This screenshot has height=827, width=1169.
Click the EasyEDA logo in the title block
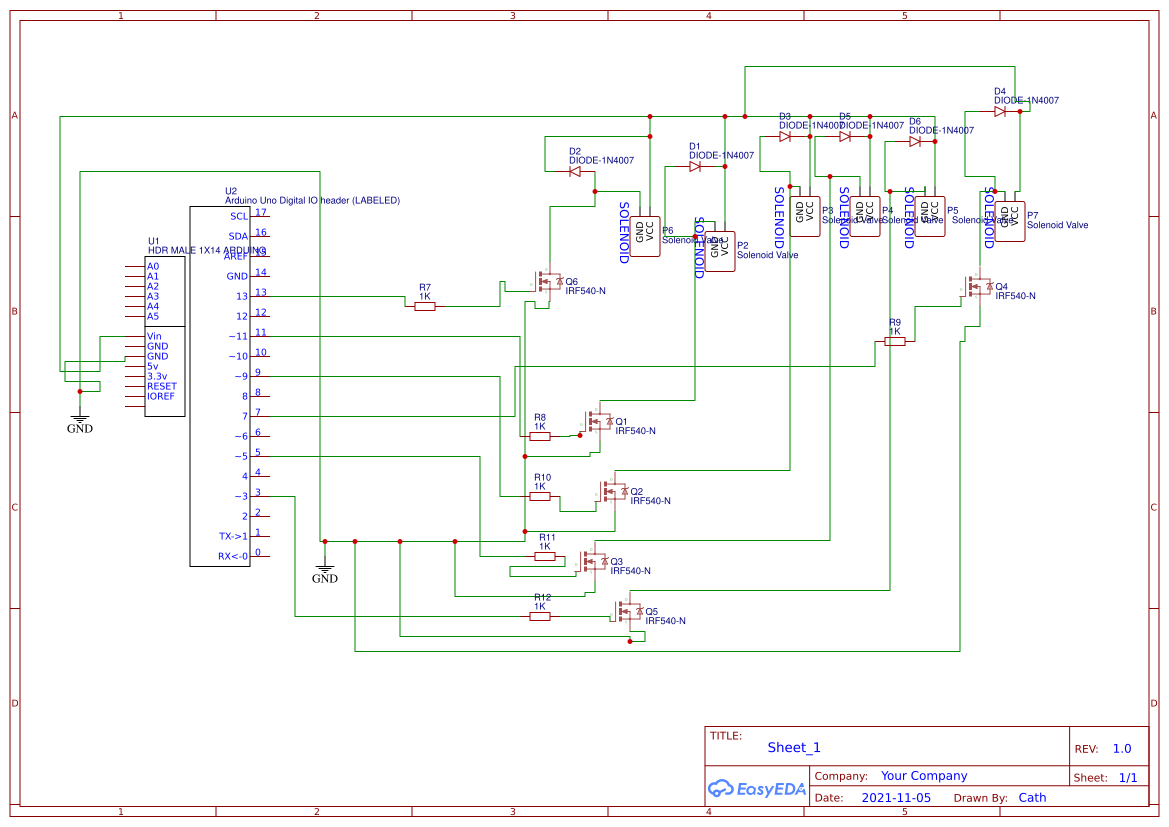(x=756, y=788)
